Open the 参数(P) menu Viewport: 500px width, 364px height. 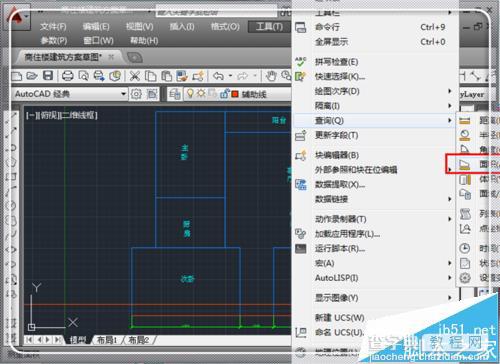[x=53, y=41]
